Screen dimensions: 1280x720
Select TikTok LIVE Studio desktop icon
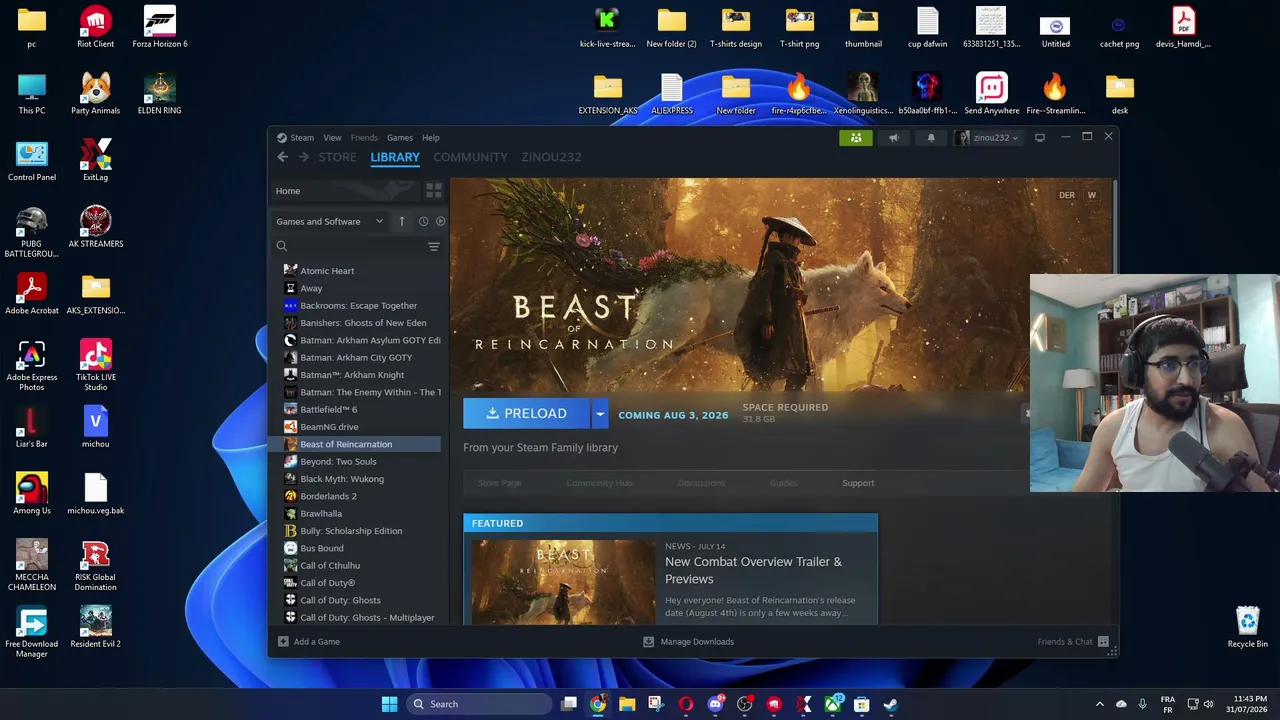(x=96, y=365)
